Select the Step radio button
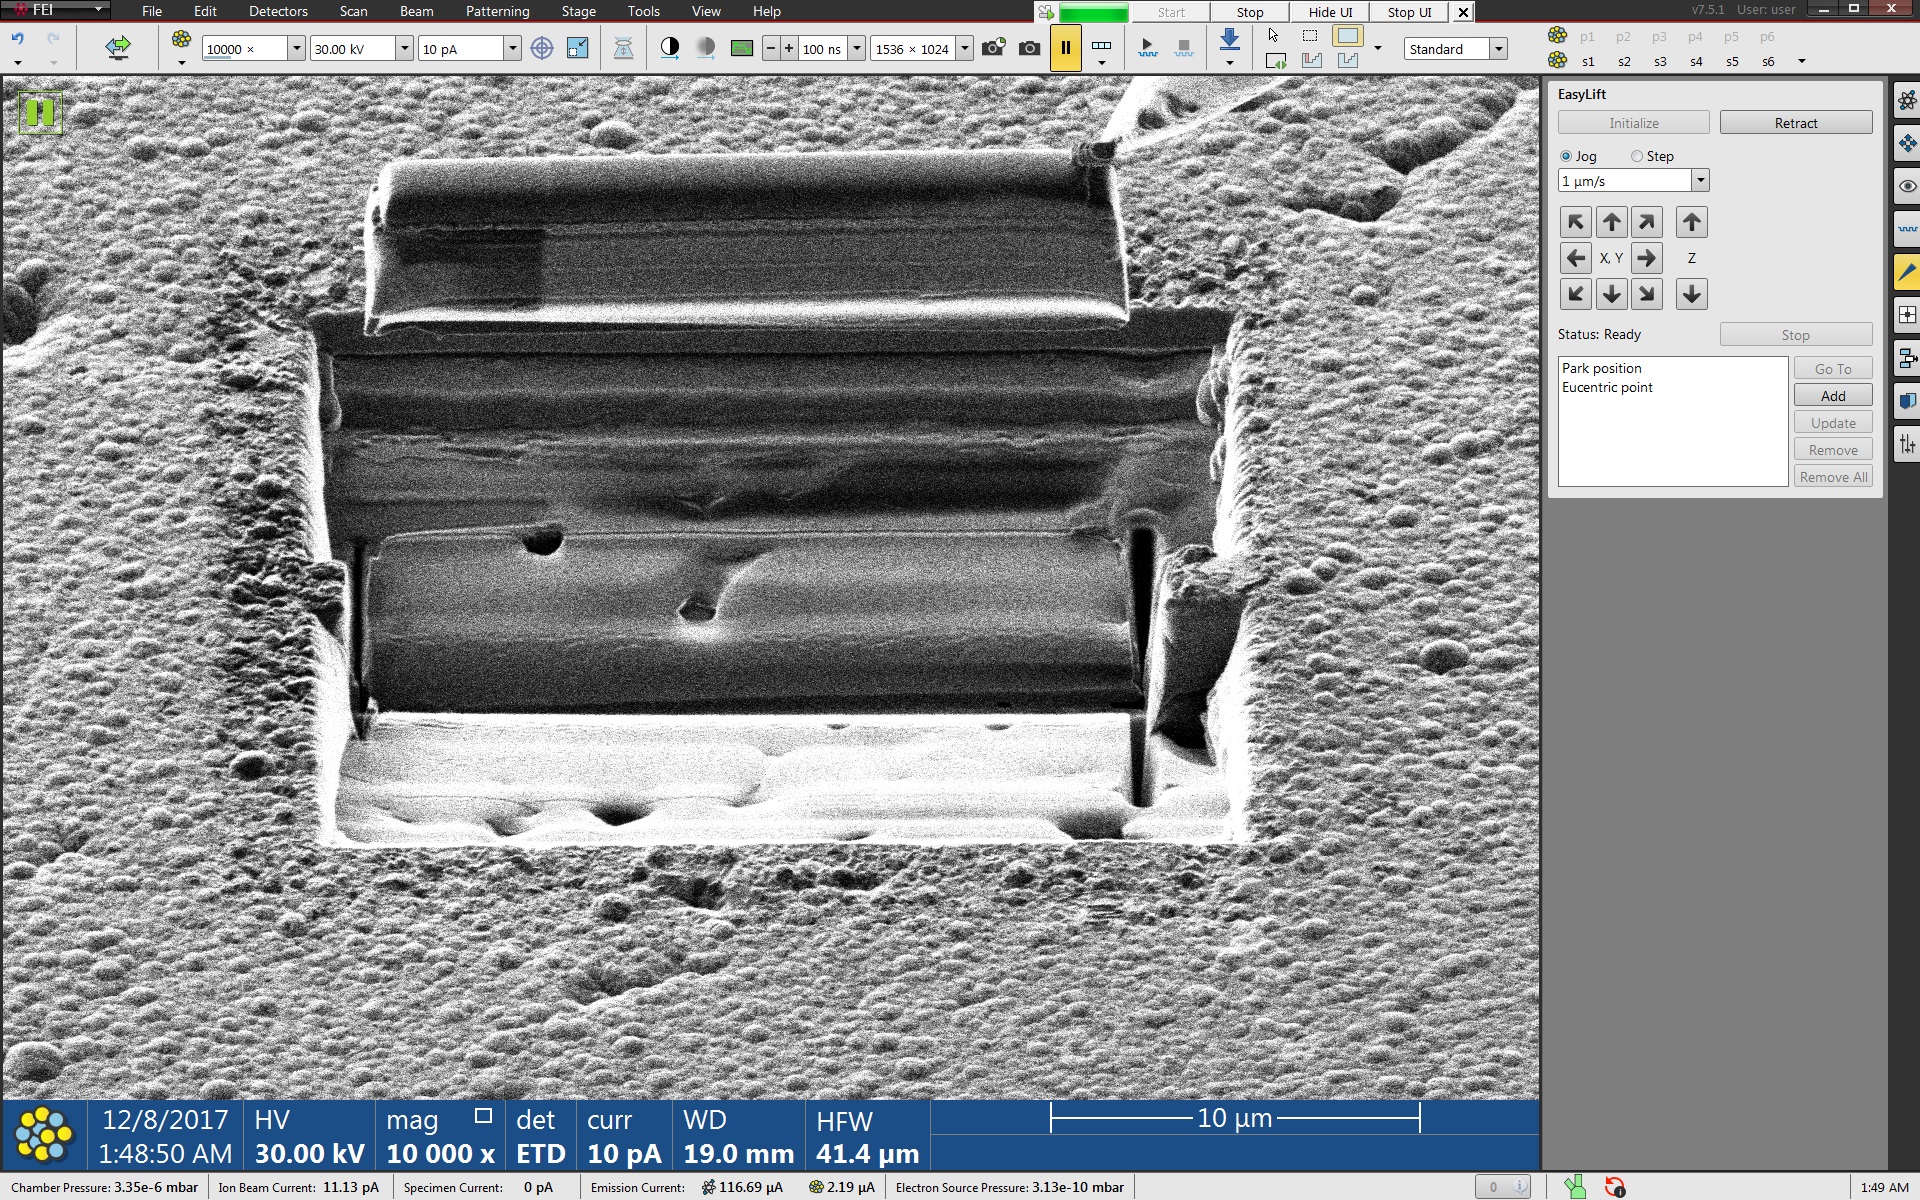This screenshot has height=1200, width=1920. 1637,156
